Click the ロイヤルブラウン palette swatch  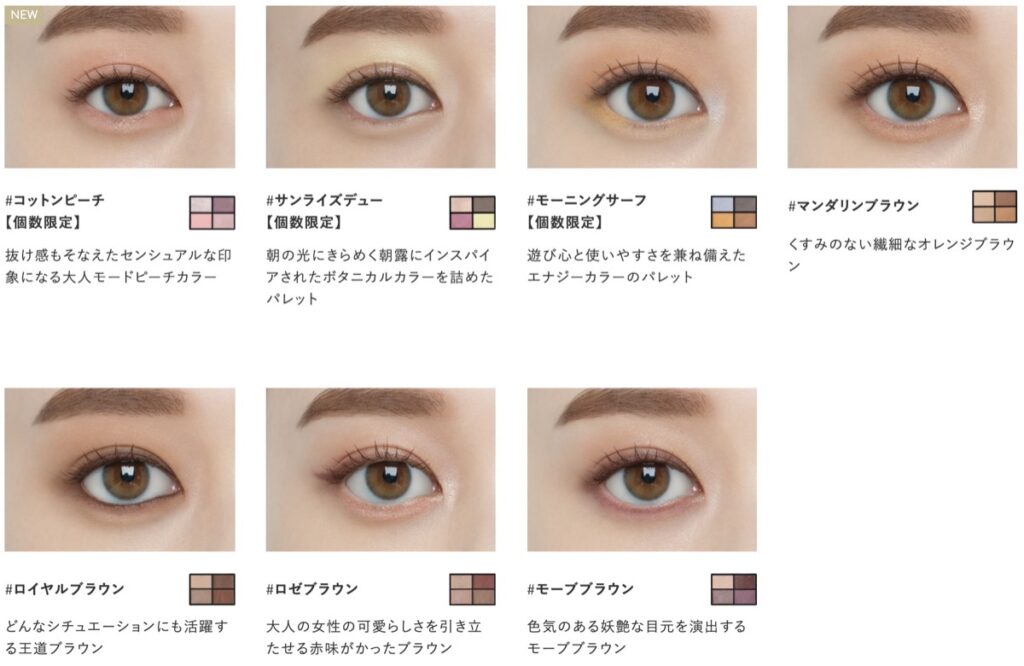[212, 589]
